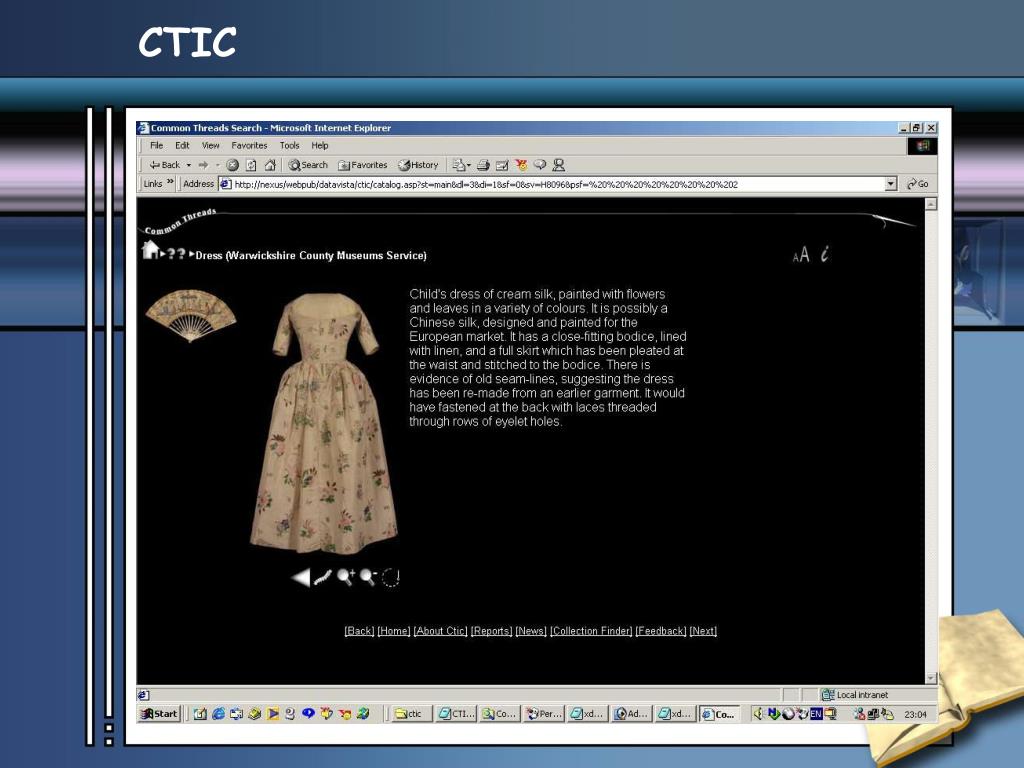Click the EN language tray indicator
The image size is (1024, 768).
816,714
